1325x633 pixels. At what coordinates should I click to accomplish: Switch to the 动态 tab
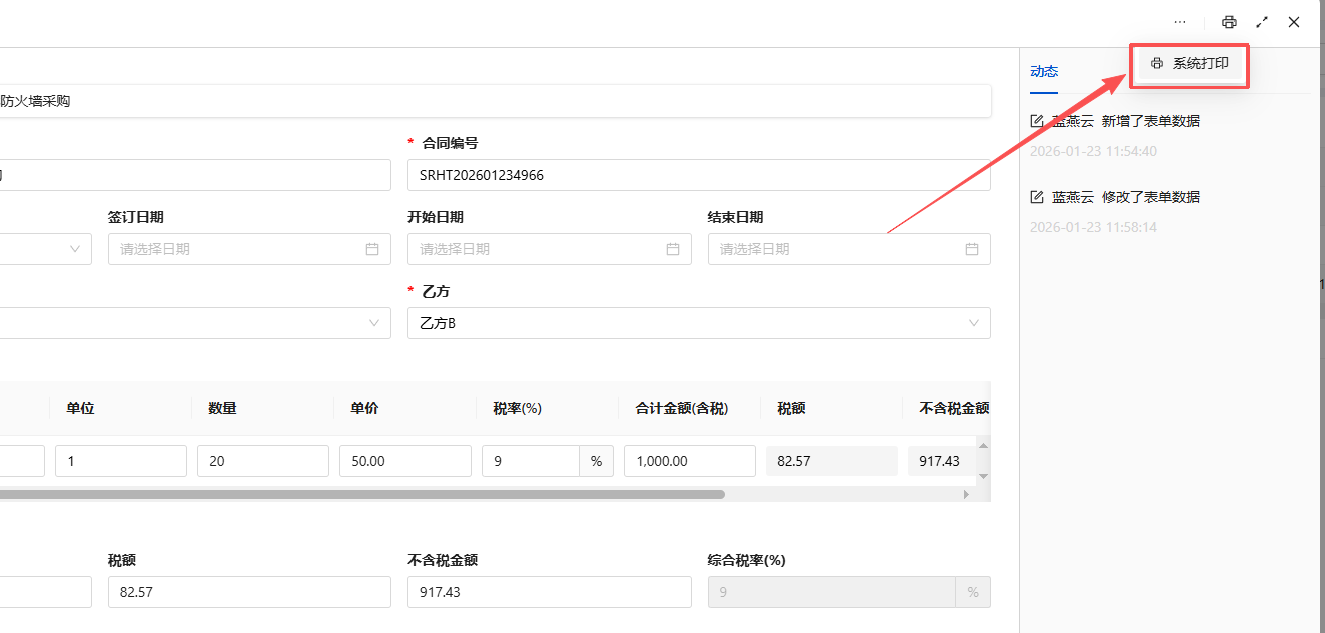[1044, 71]
